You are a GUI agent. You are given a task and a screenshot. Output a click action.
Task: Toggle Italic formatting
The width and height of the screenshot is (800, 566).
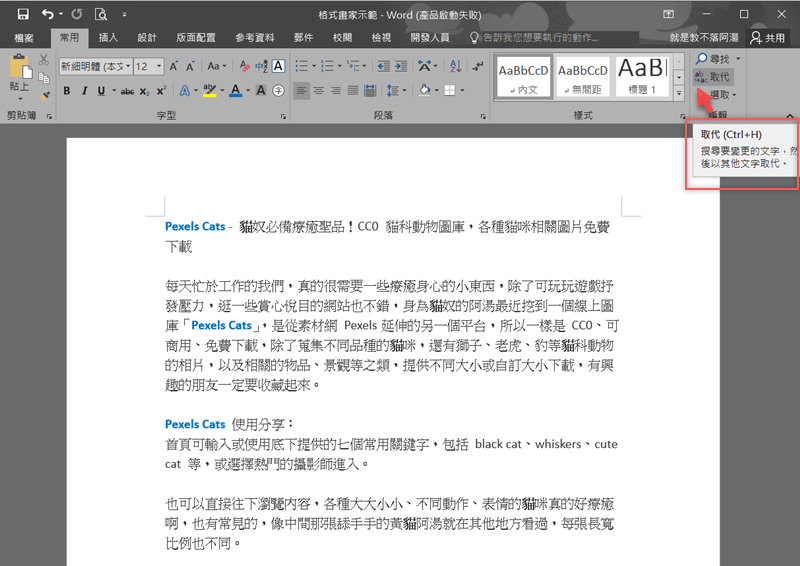click(84, 91)
